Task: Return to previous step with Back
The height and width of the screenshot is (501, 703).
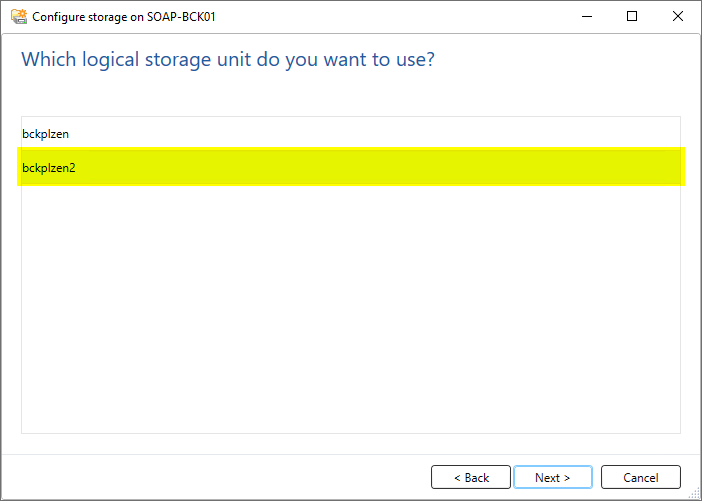Action: [x=471, y=478]
